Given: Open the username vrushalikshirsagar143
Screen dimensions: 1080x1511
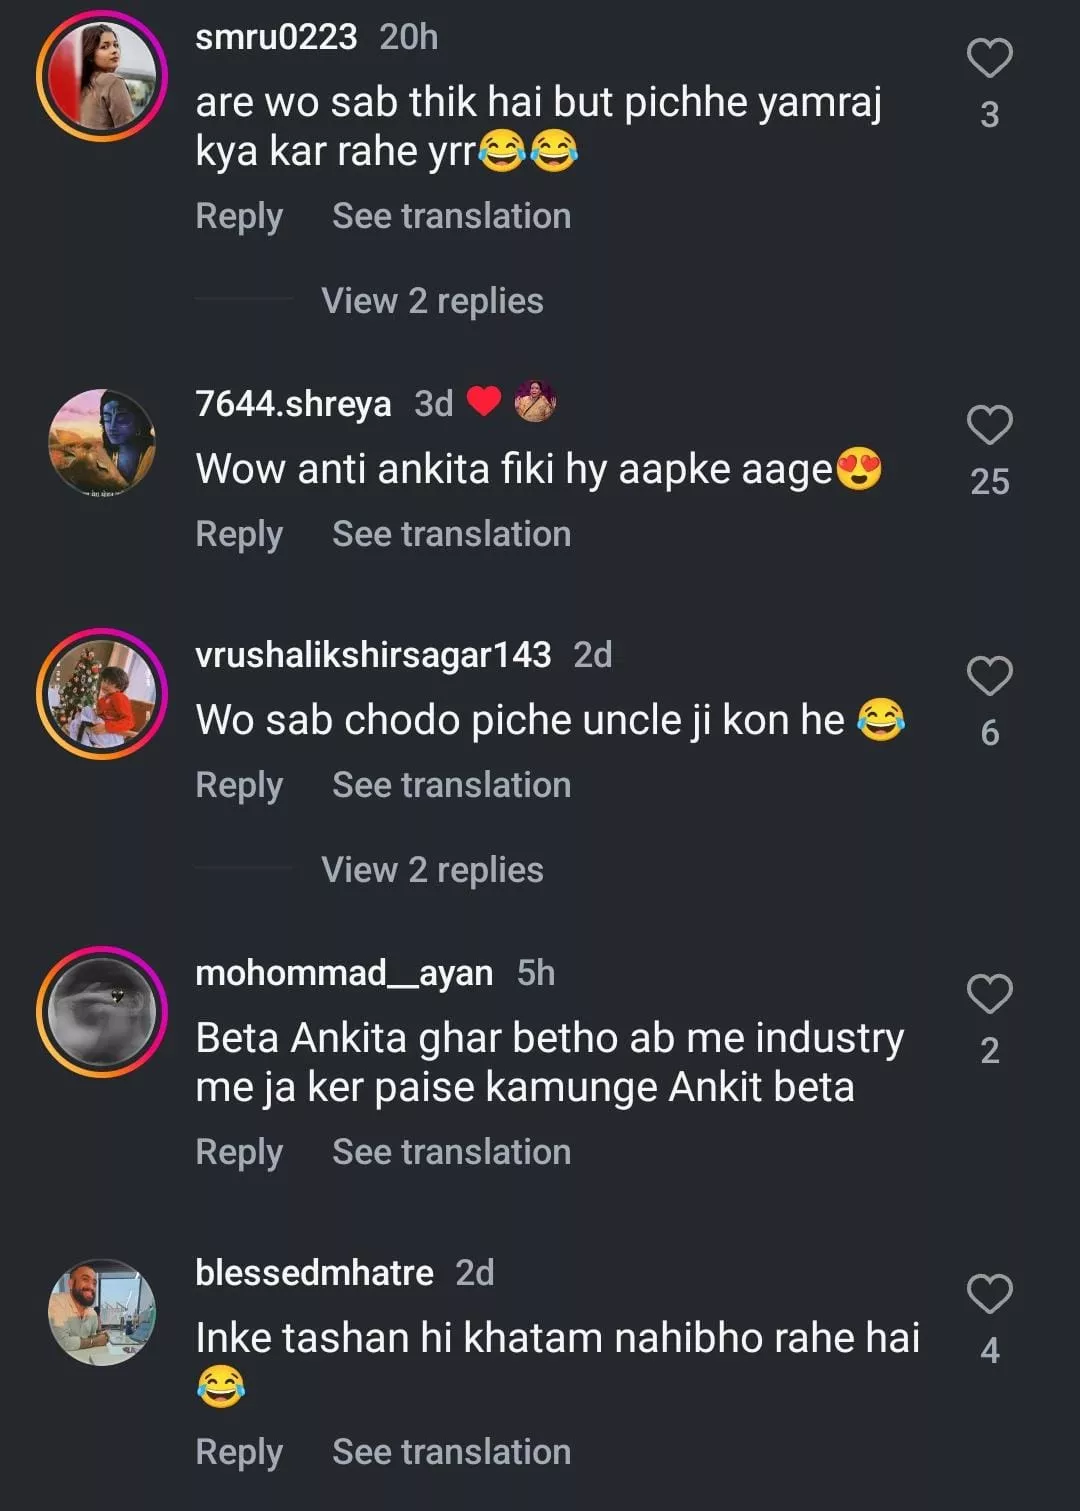Looking at the screenshot, I should click(x=373, y=655).
